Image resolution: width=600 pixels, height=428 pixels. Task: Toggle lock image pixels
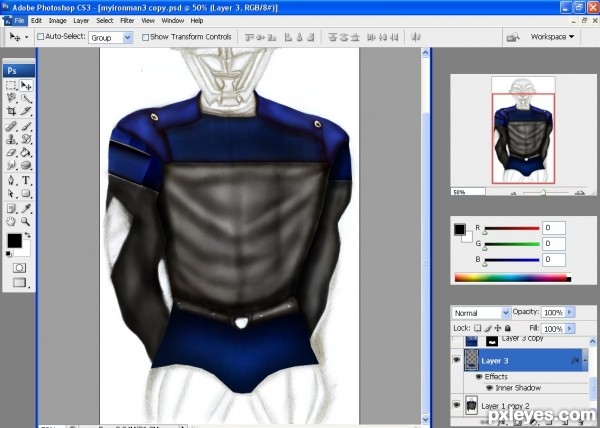point(488,328)
